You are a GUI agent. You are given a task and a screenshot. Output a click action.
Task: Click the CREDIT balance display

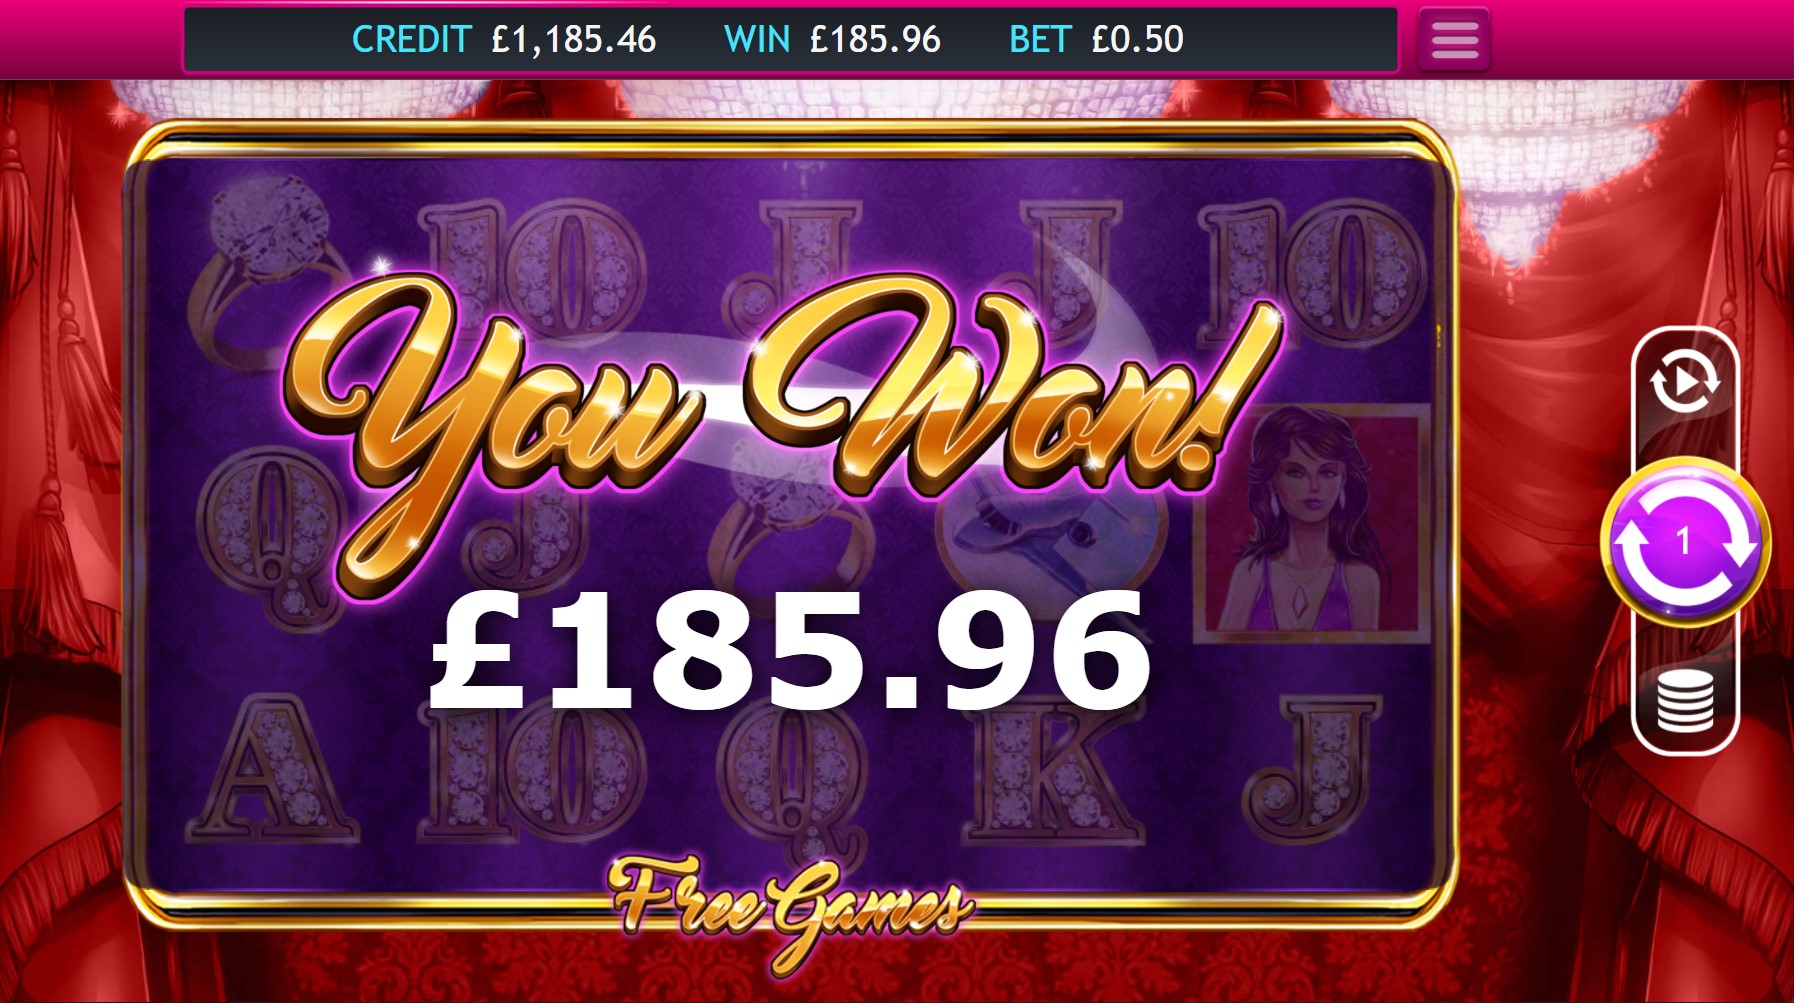[504, 40]
